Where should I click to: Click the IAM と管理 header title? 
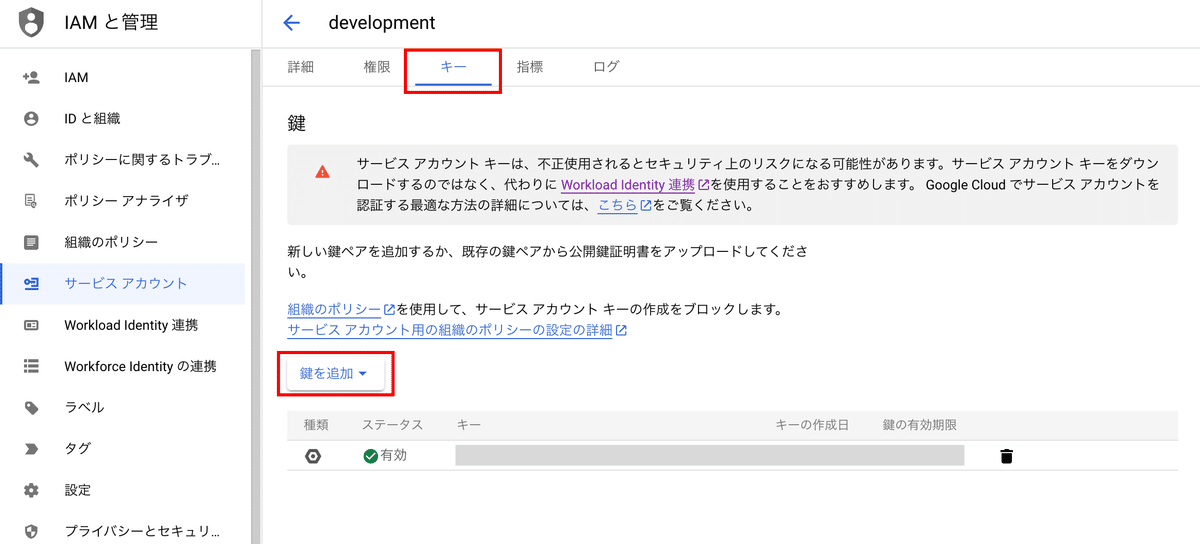pyautogui.click(x=111, y=22)
